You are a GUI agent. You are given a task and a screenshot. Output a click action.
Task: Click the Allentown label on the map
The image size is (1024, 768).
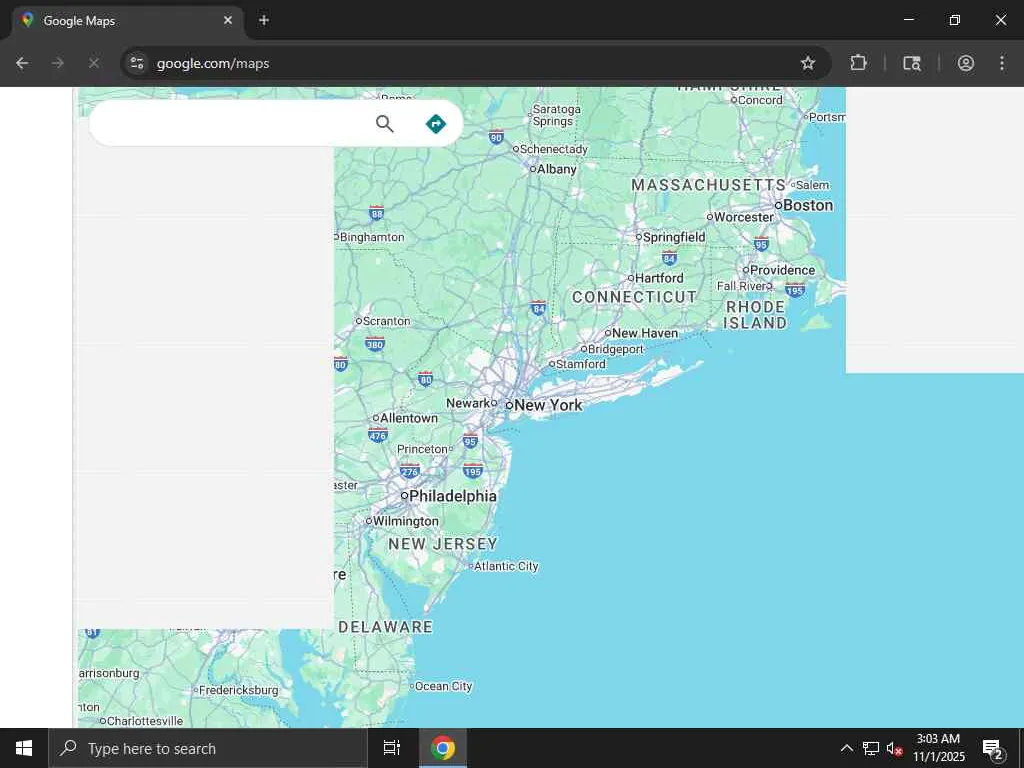(409, 418)
